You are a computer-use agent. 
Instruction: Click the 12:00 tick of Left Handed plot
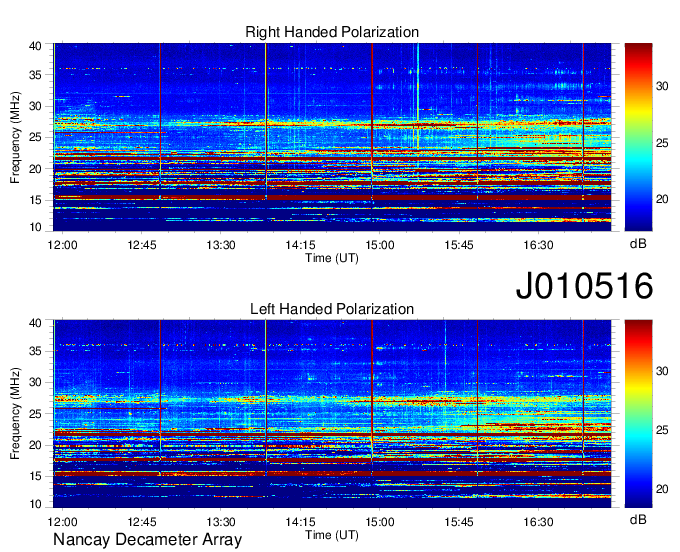[x=62, y=522]
